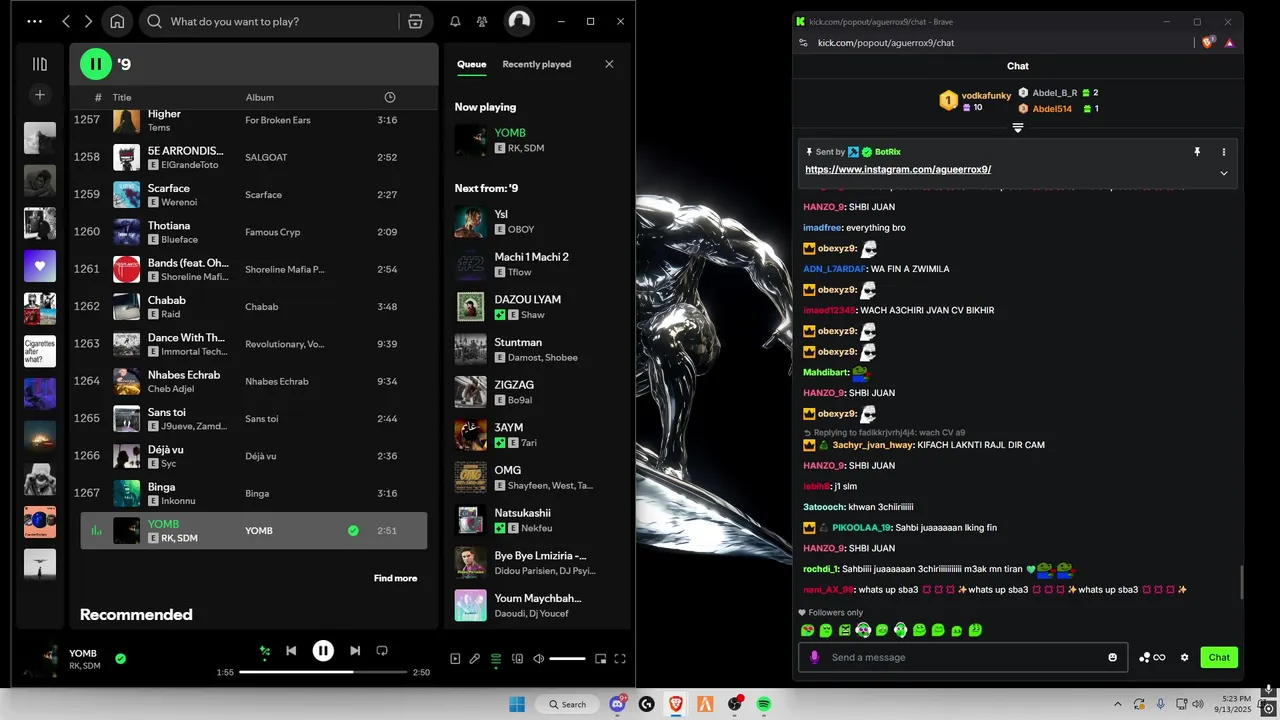Pause playback in bottom player bar
The image size is (1280, 720).
point(323,651)
